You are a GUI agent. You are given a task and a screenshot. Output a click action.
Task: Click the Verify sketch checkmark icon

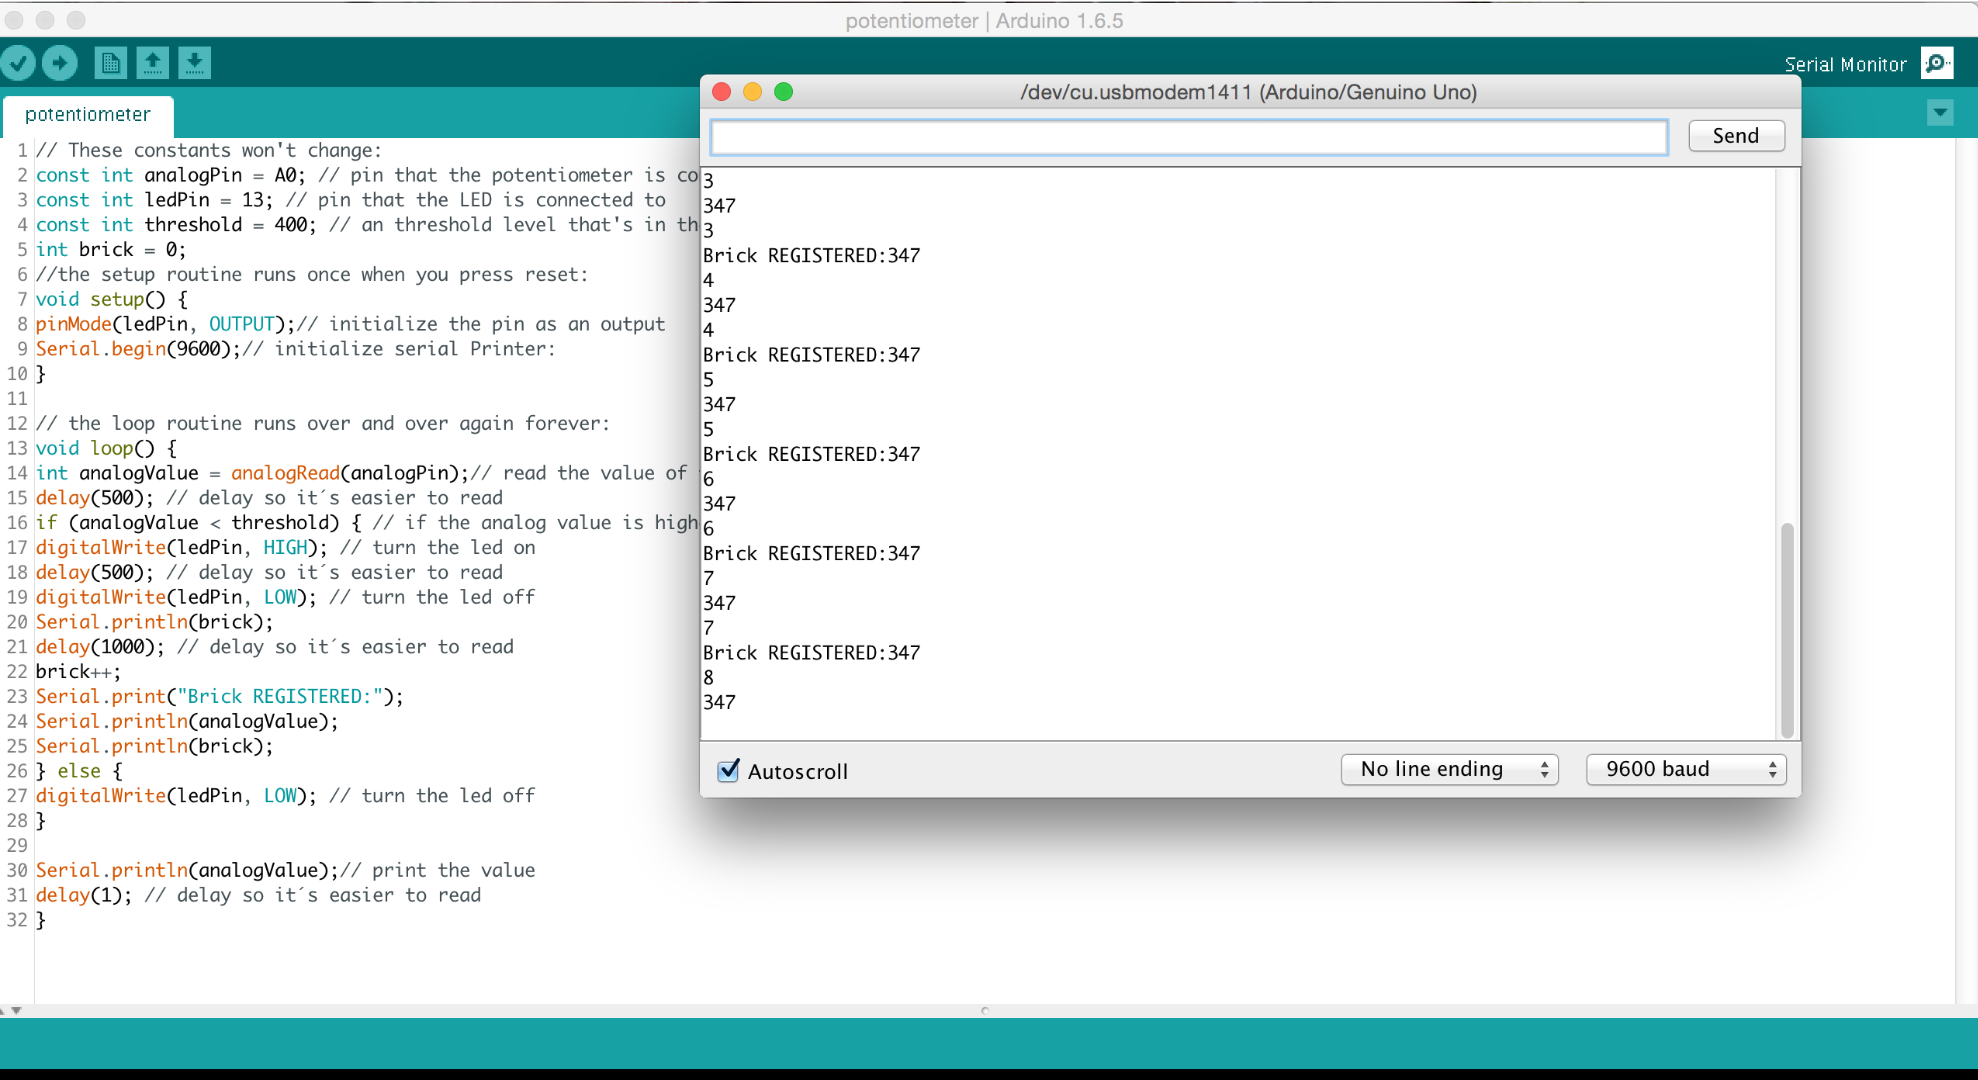[x=18, y=63]
